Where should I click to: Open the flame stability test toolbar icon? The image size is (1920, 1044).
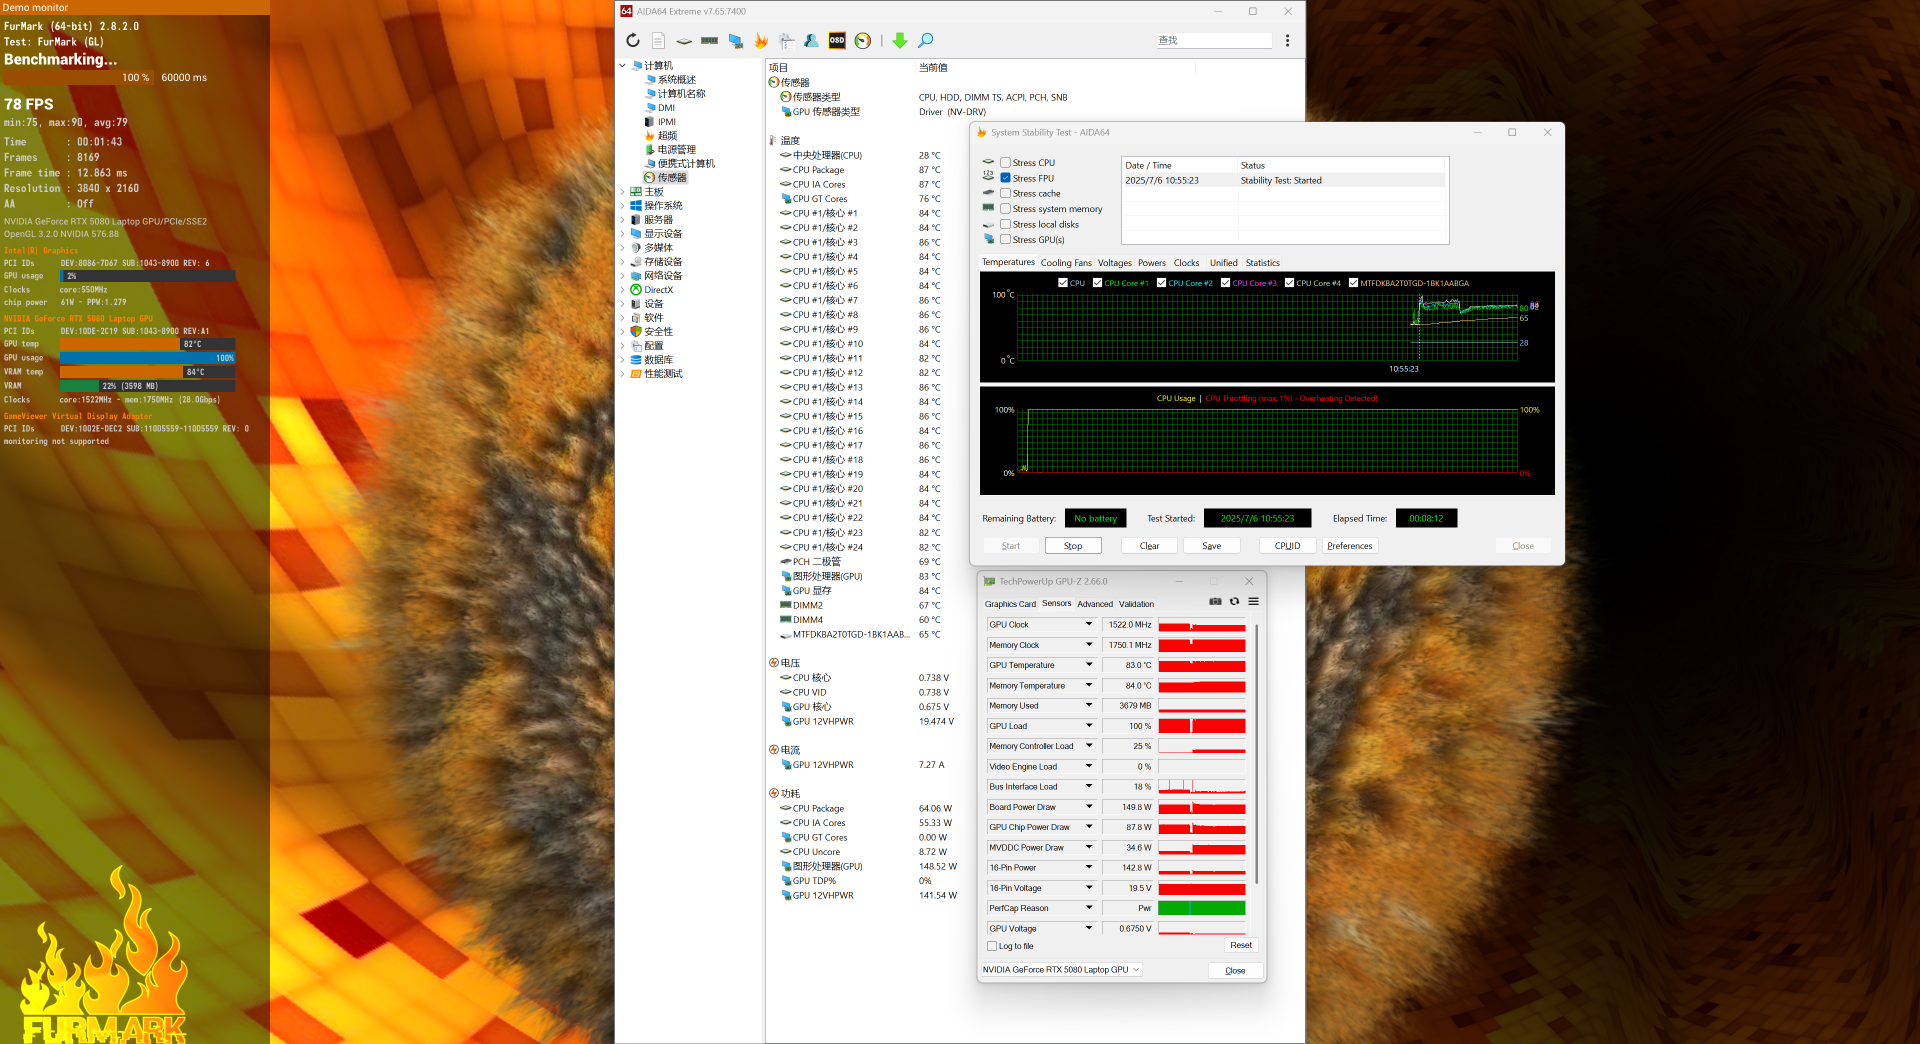(x=761, y=41)
